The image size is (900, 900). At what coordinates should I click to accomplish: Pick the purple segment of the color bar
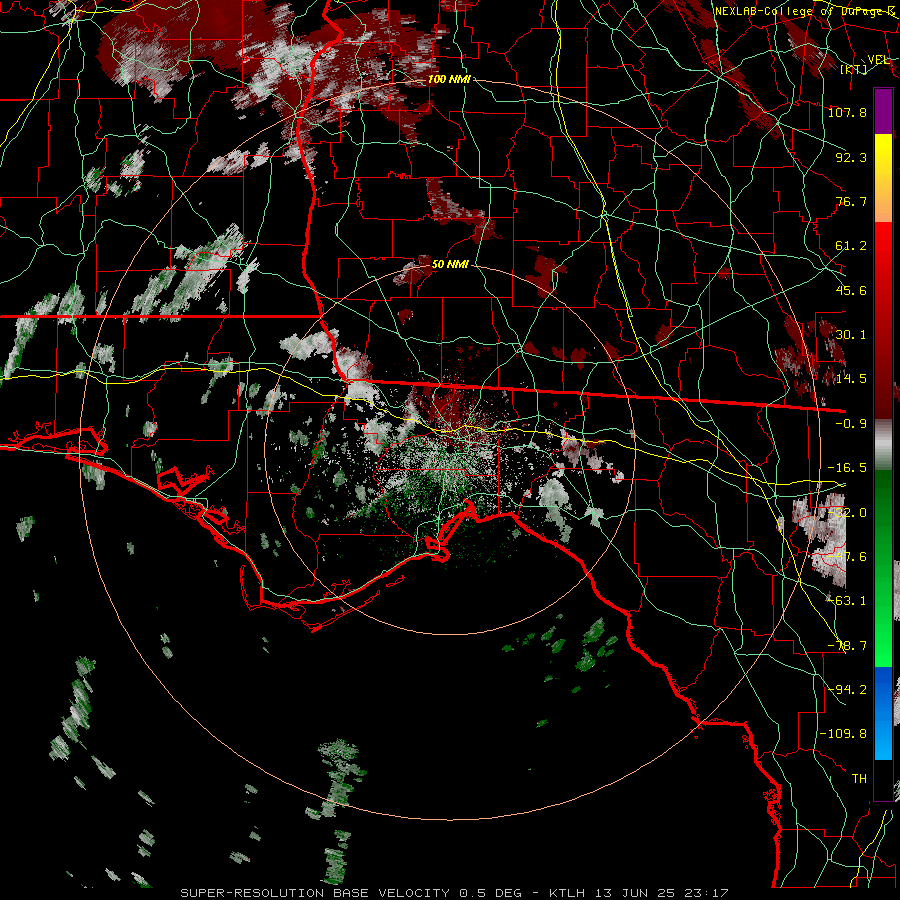[883, 111]
